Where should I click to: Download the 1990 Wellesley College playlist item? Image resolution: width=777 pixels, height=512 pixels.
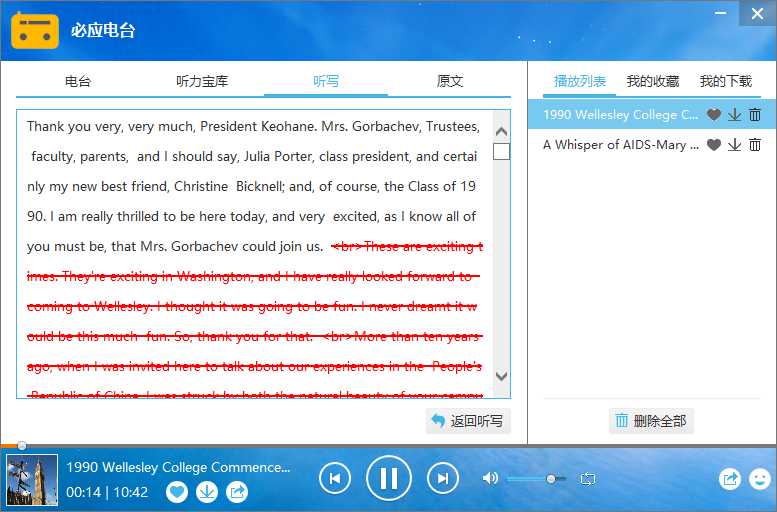[x=734, y=115]
